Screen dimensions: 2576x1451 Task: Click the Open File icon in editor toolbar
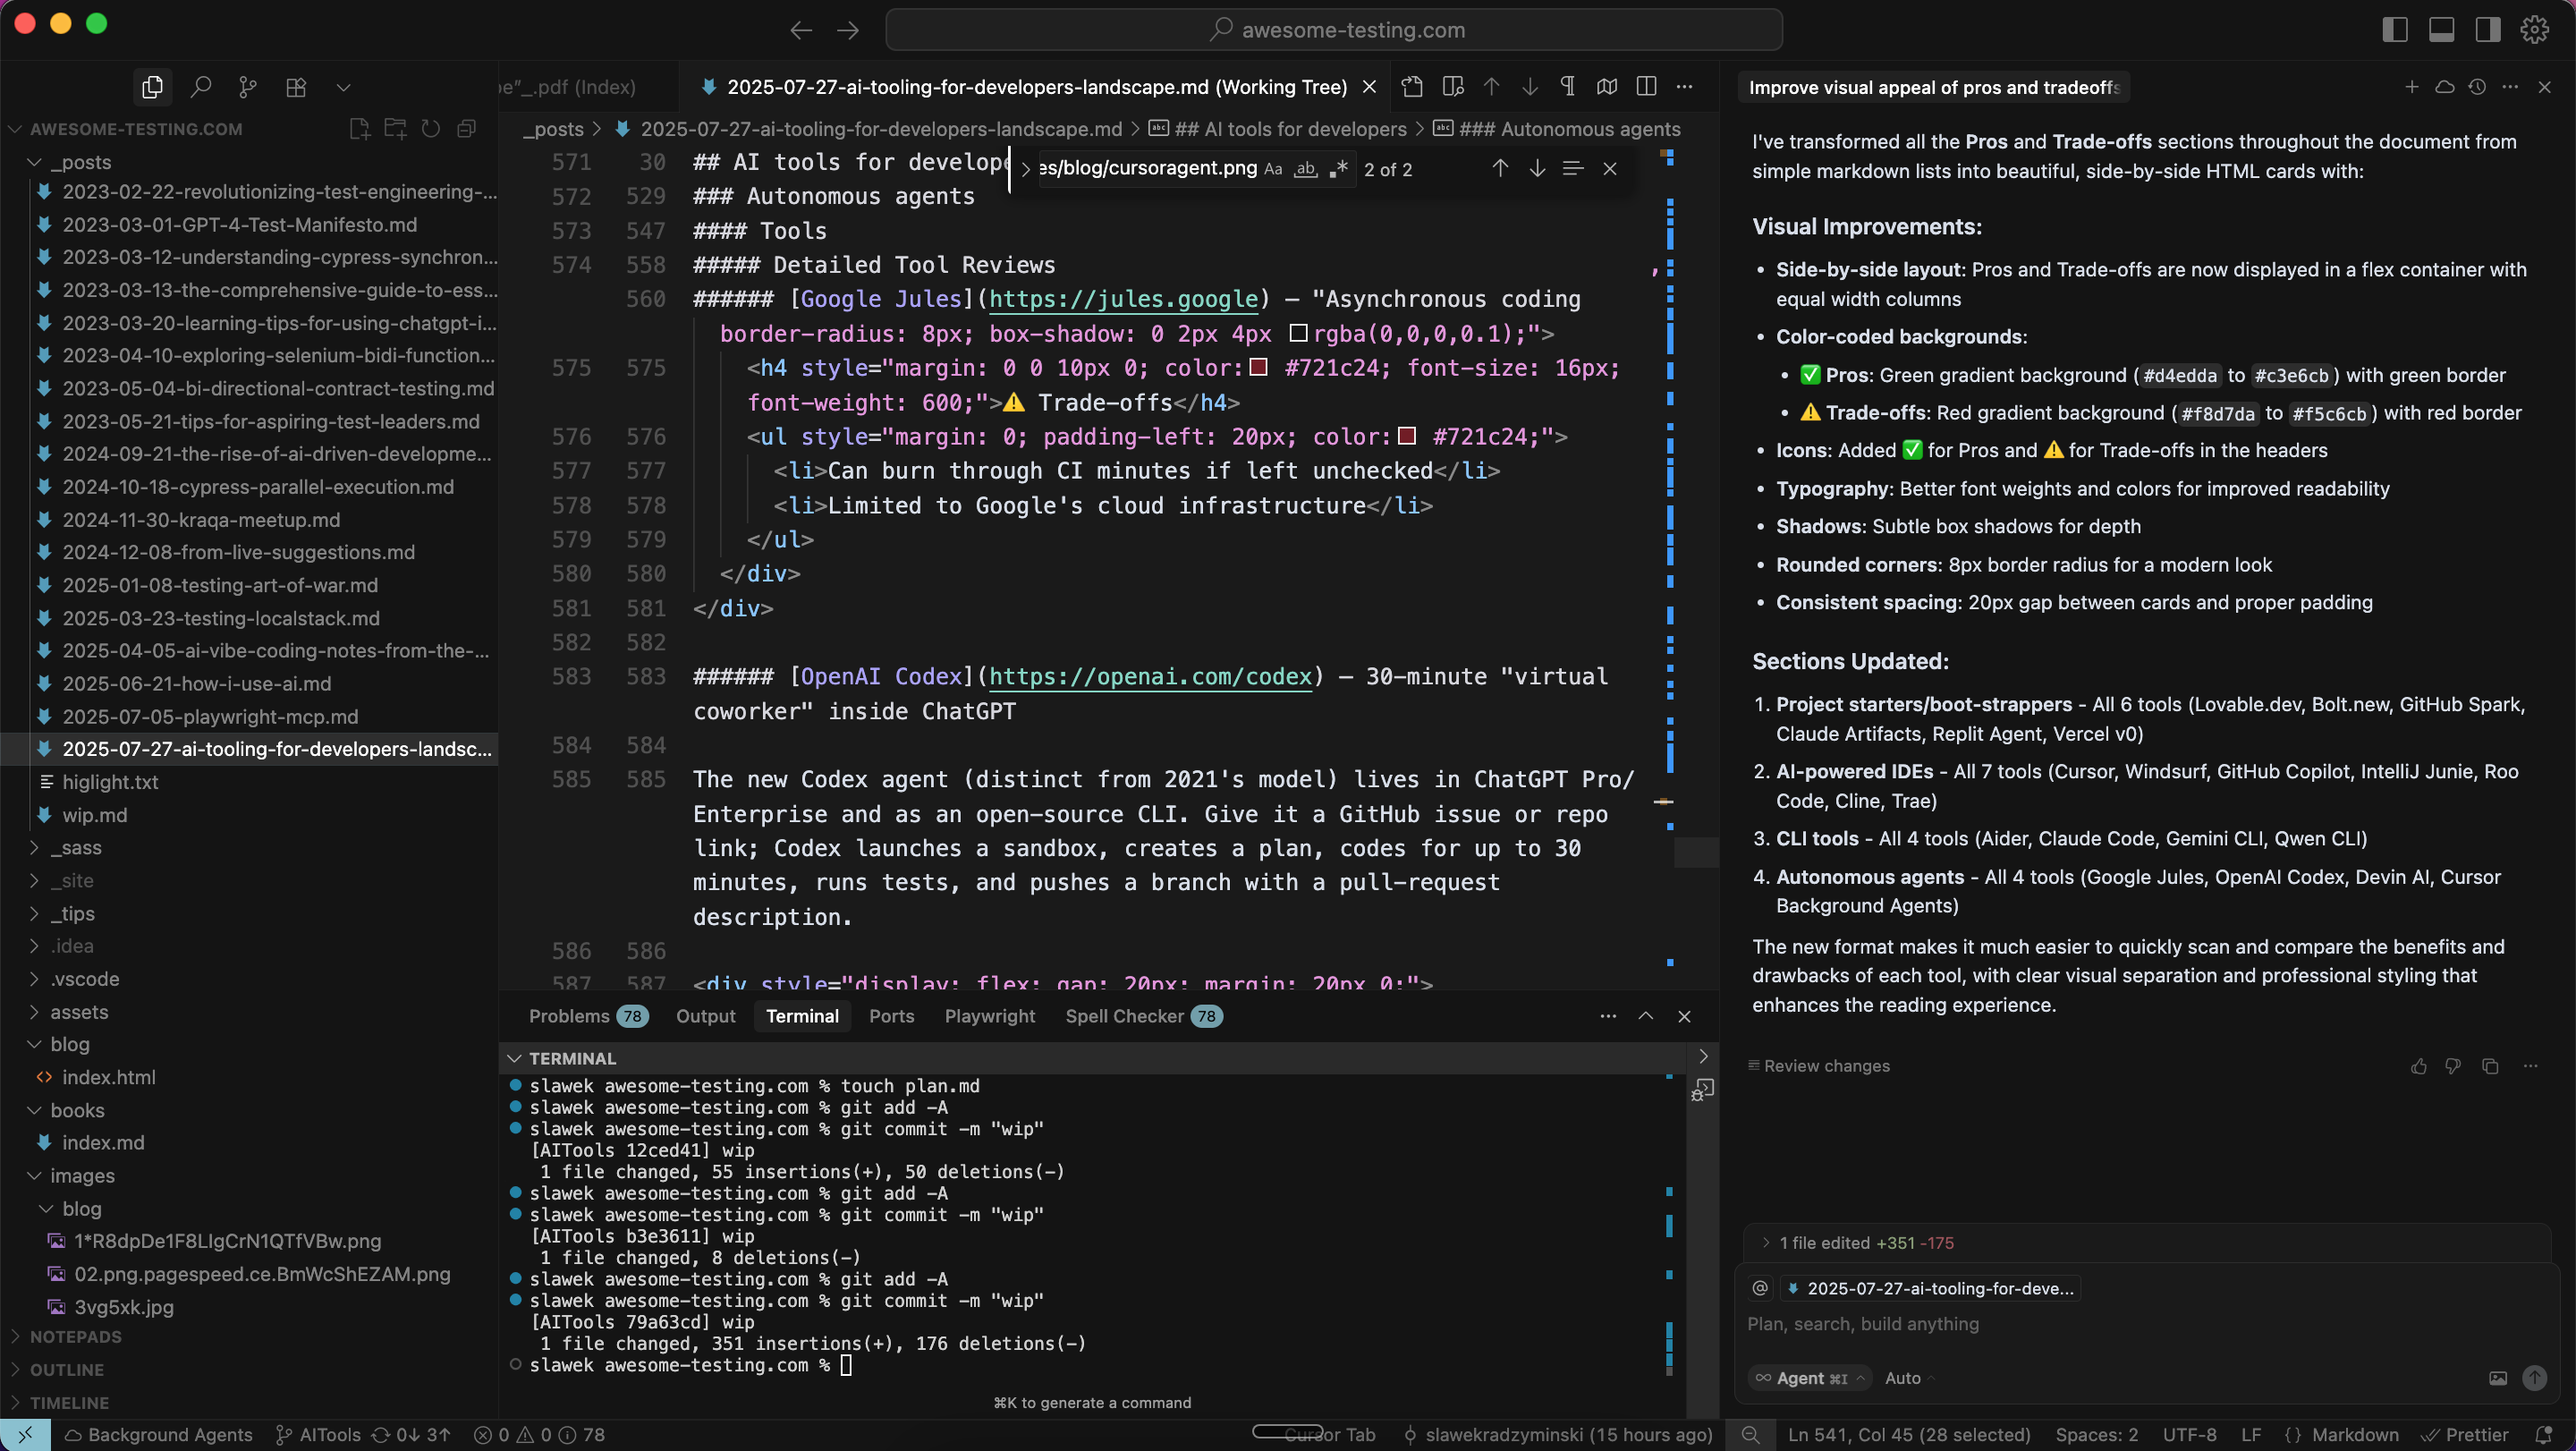click(1412, 87)
